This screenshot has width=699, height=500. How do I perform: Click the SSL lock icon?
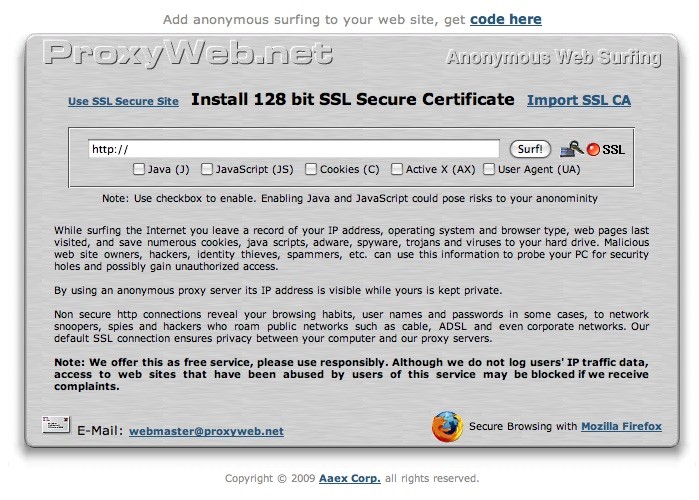click(572, 149)
